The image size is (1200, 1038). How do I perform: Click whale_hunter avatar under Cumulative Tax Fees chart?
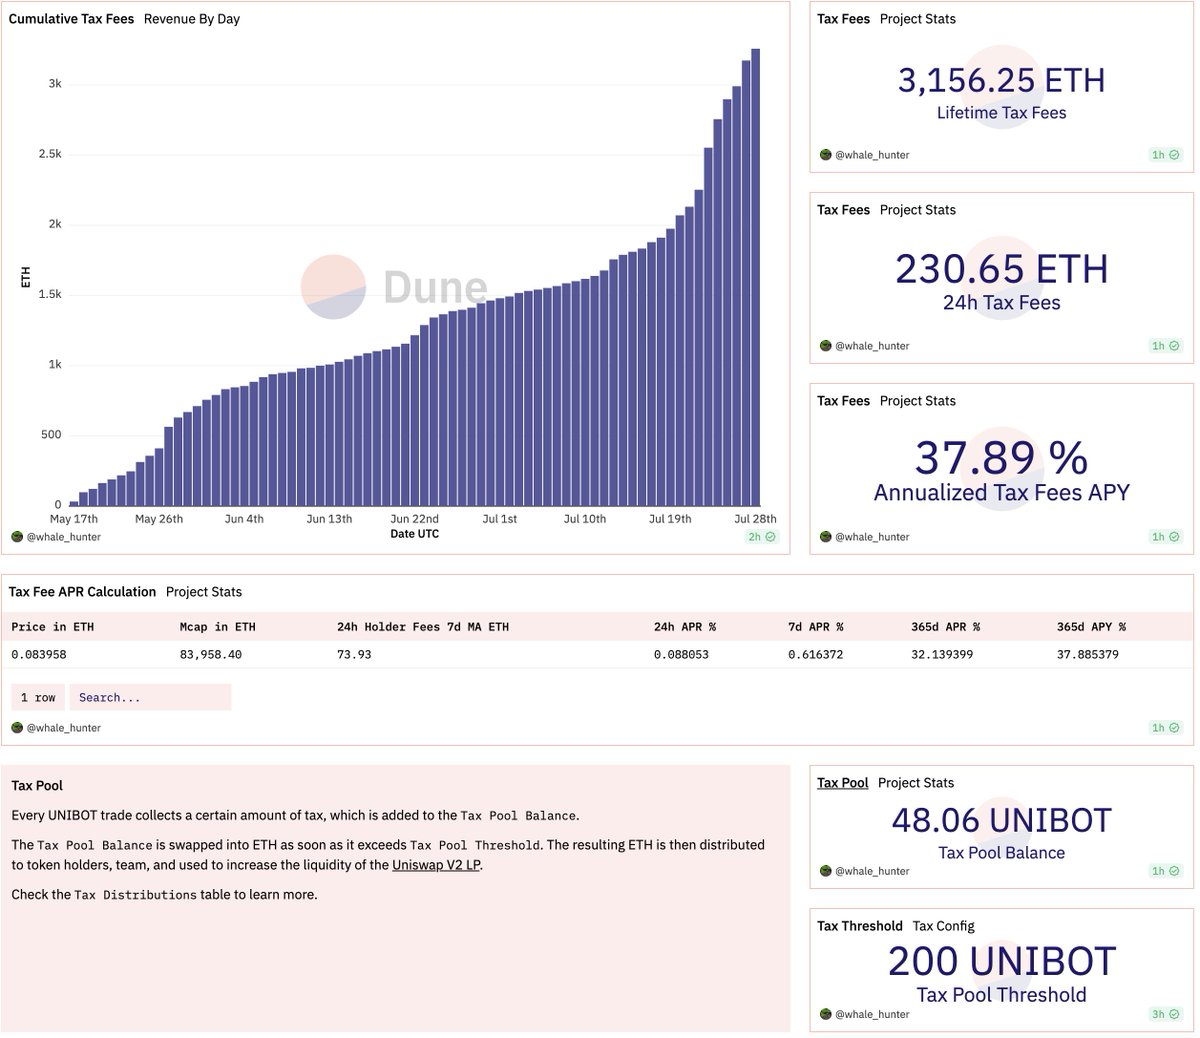pos(16,537)
